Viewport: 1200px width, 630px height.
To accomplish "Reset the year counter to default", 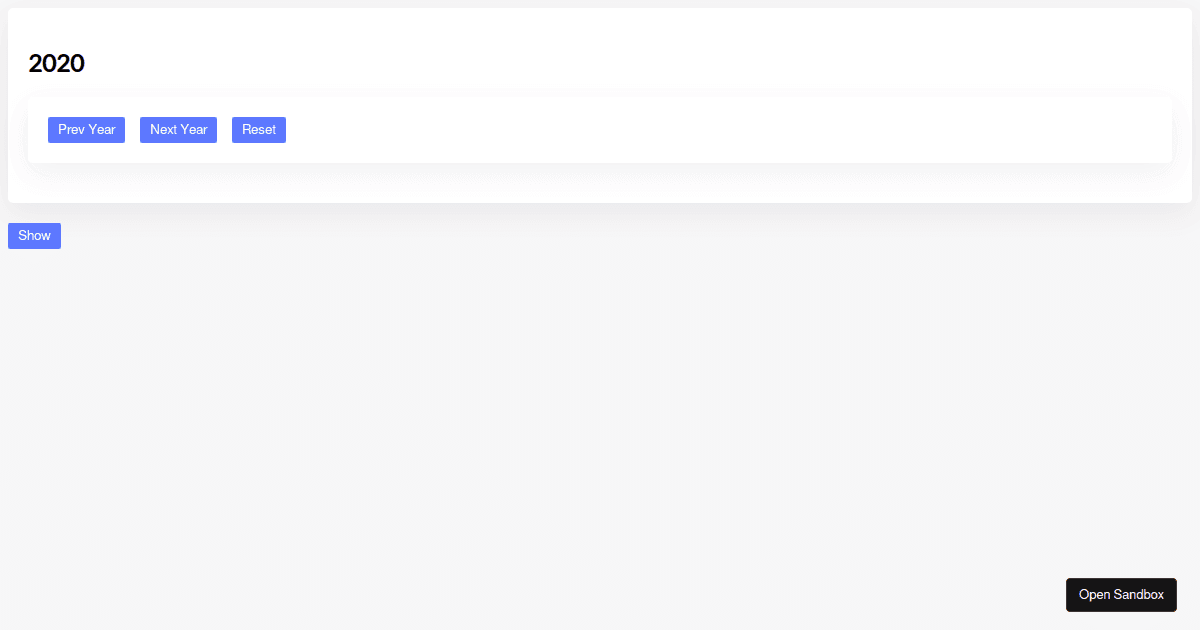I will point(259,130).
